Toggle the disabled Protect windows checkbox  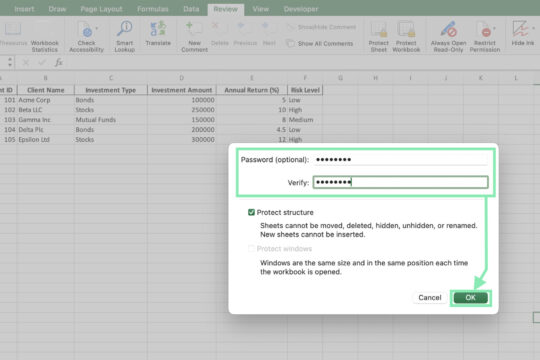tap(251, 248)
